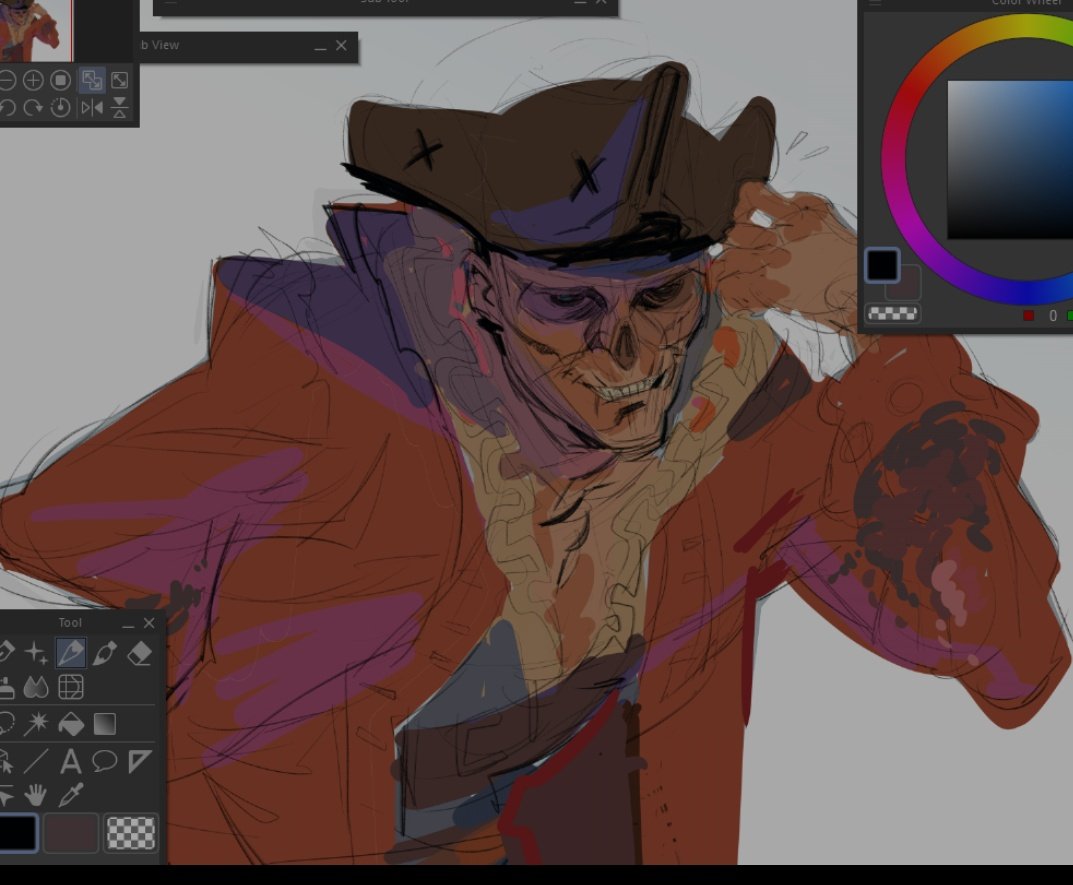Screen dimensions: 1073x885
Task: Pick the dark sub drawing color swatch
Action: click(x=72, y=832)
